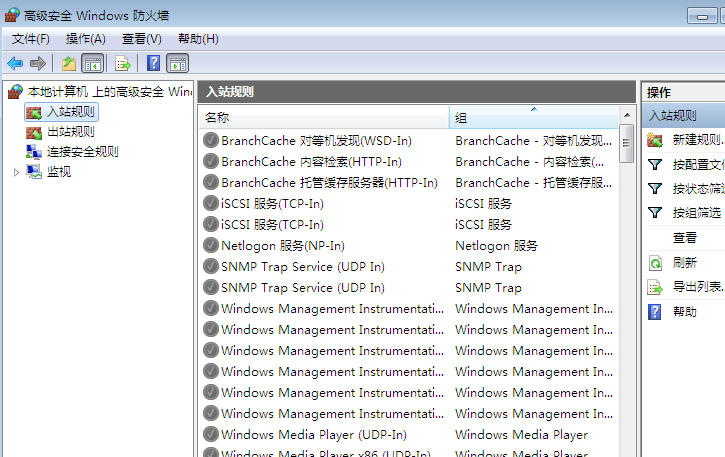The image size is (725, 457).
Task: Click the app icon in the title bar
Action: (x=12, y=15)
